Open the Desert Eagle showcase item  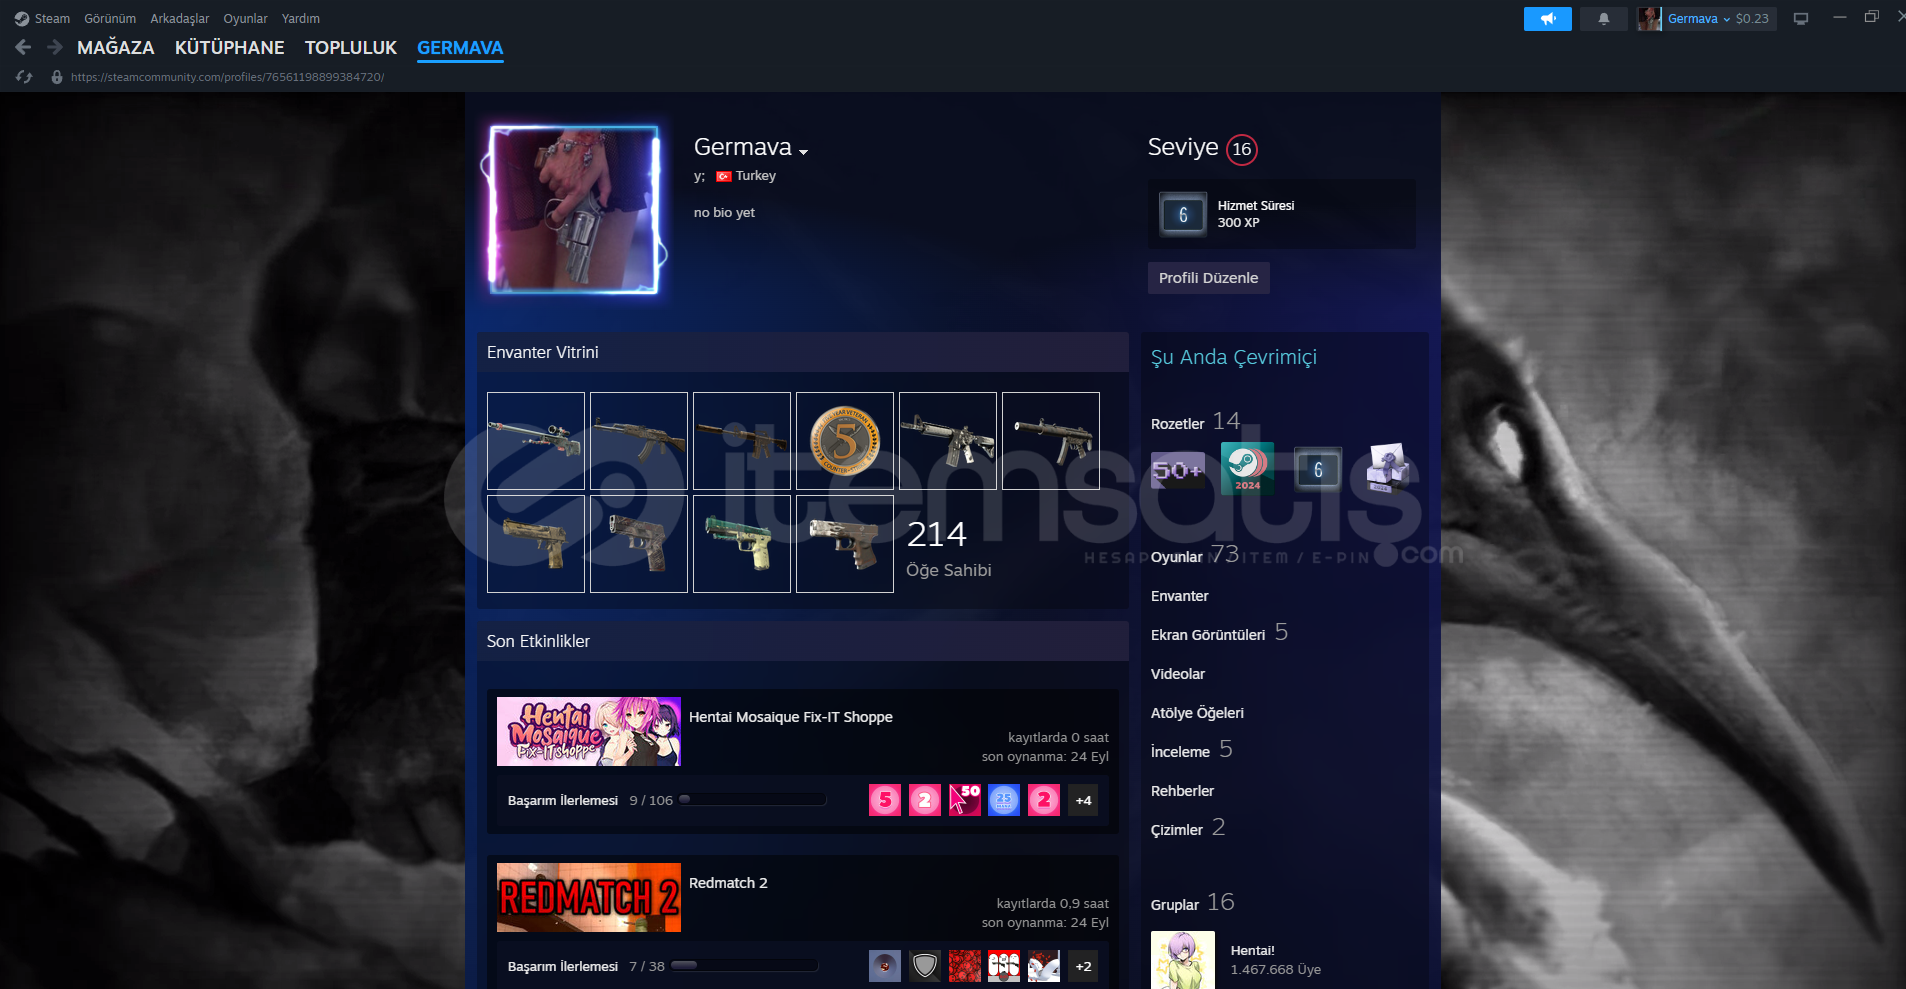[x=536, y=544]
